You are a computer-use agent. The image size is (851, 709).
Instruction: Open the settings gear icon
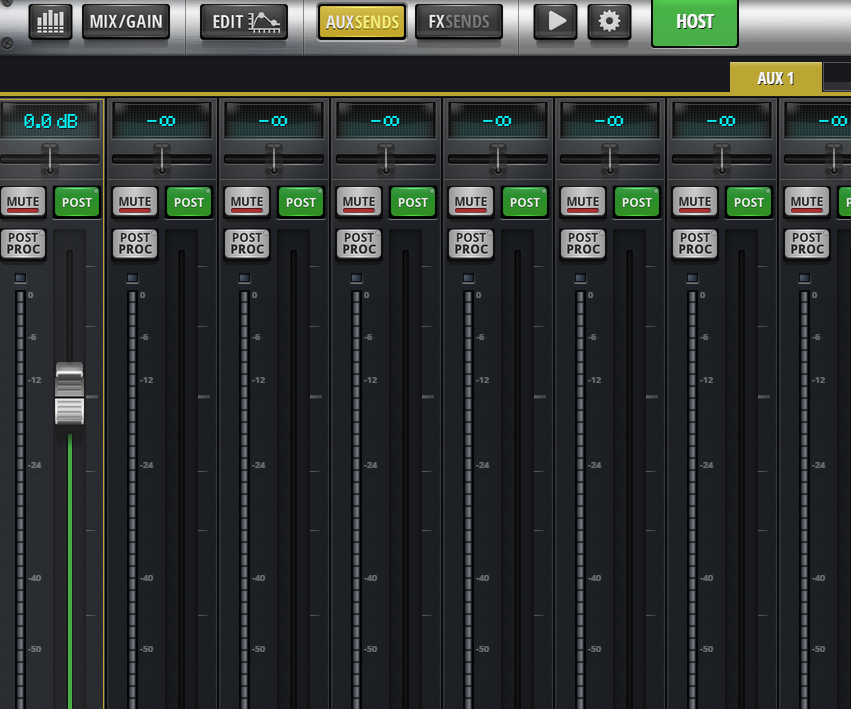(609, 22)
